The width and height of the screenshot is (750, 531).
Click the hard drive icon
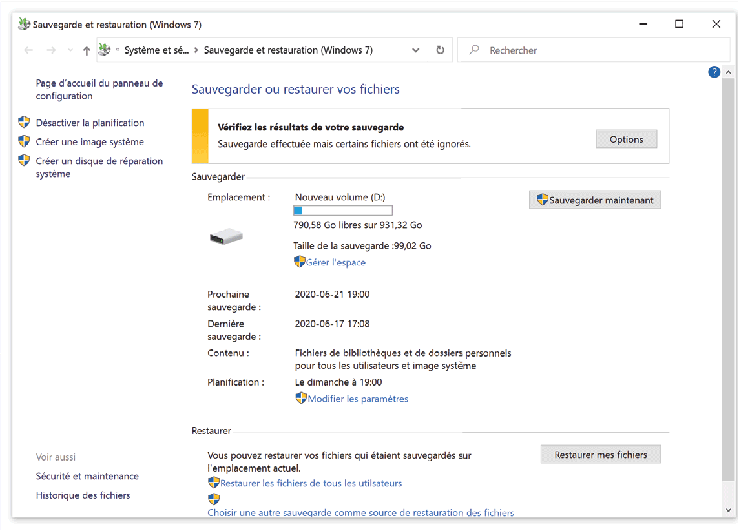point(226,236)
